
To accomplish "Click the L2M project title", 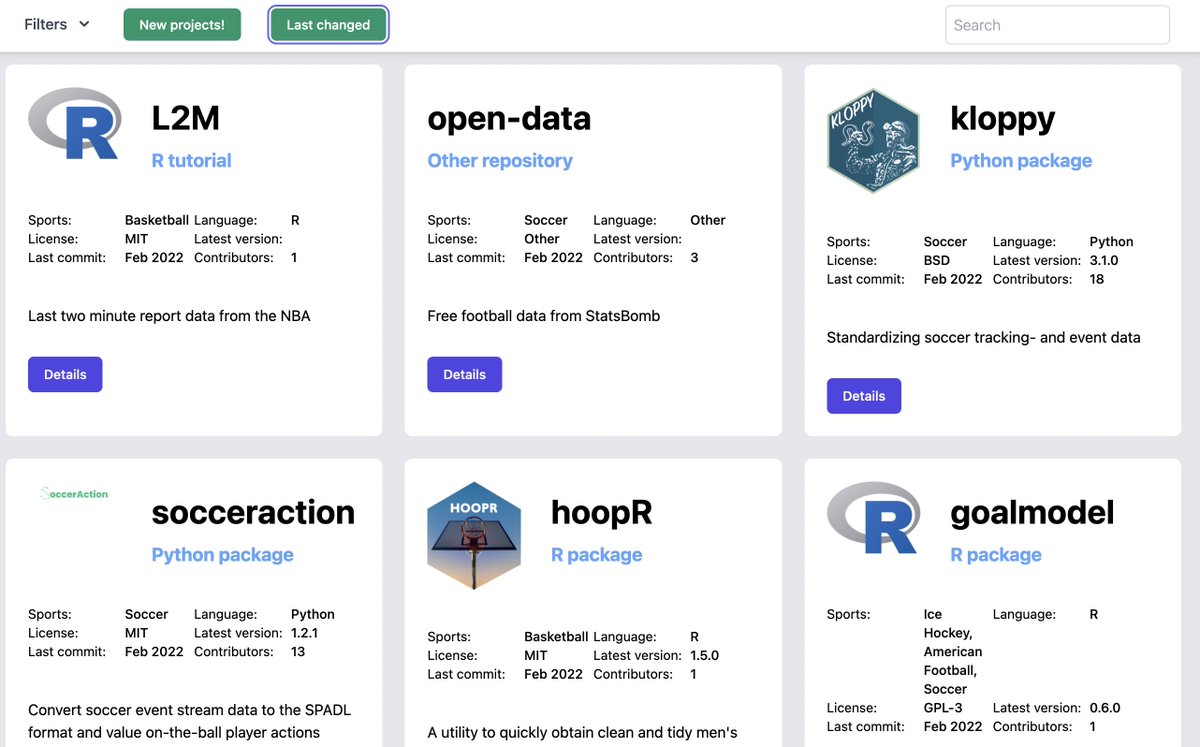I will pyautogui.click(x=186, y=118).
